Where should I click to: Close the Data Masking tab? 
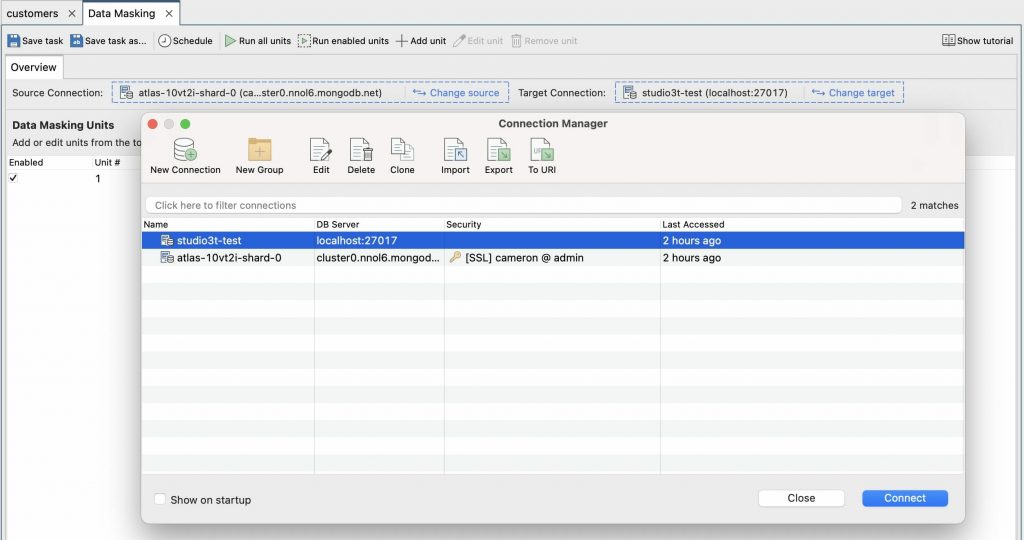pos(169,13)
